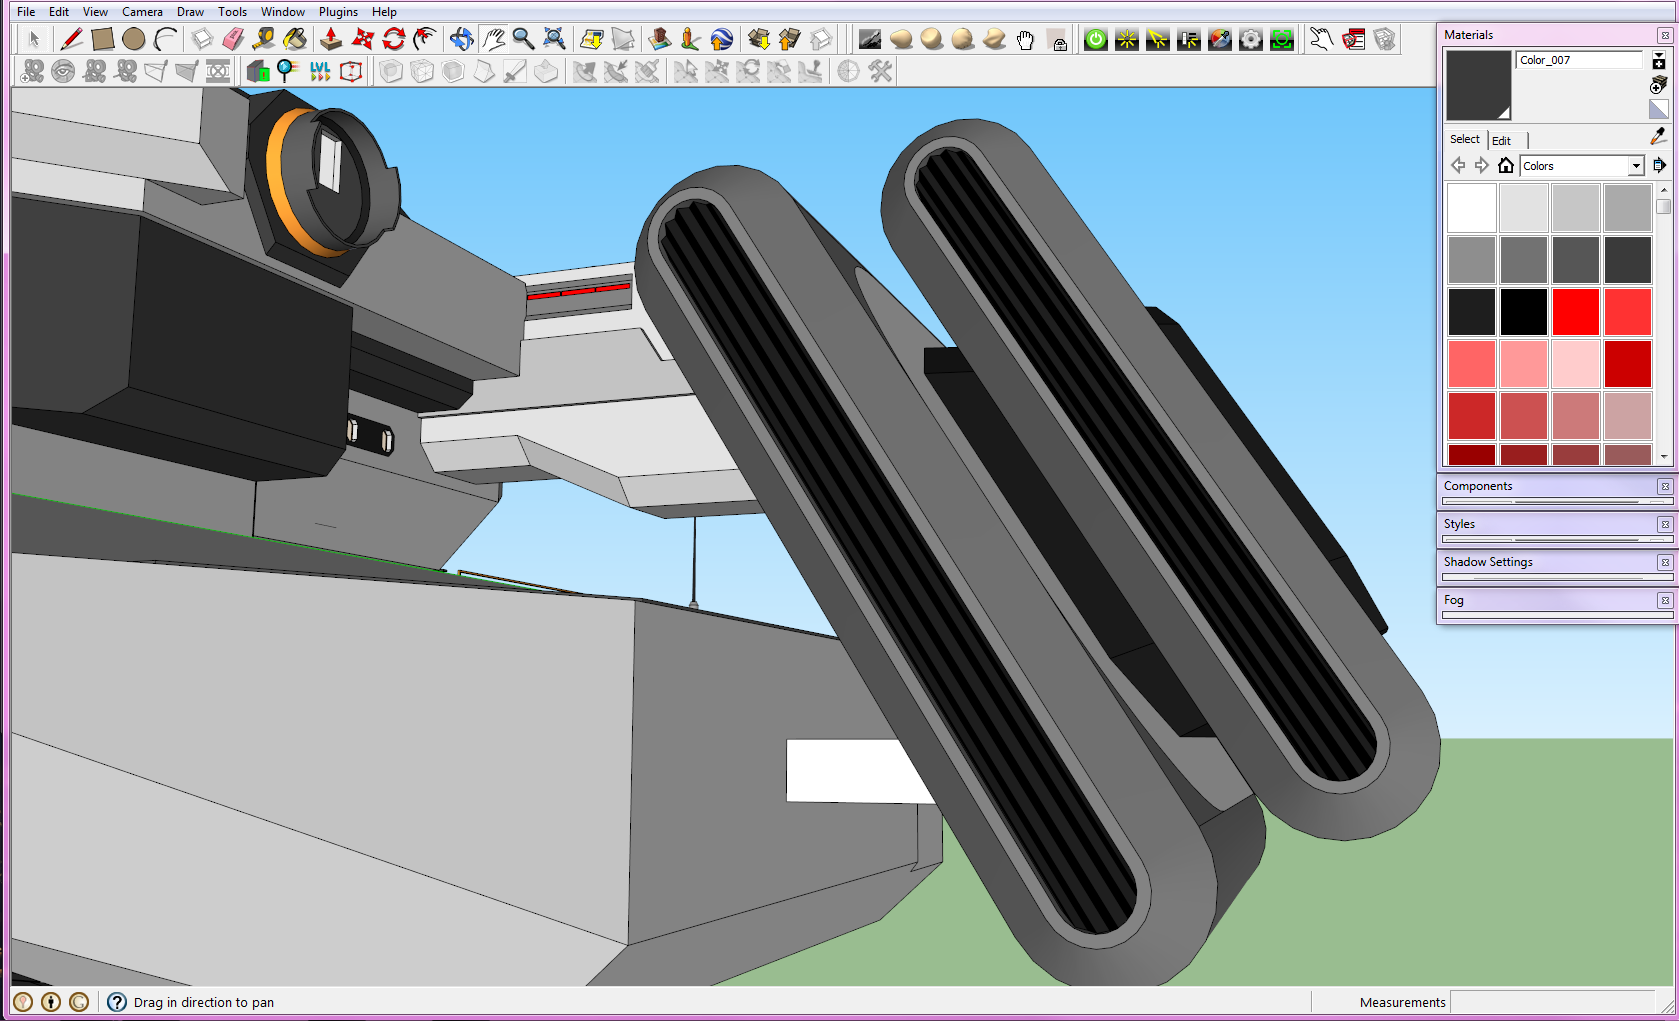Pick the lightest pink color swatch
The image size is (1679, 1021).
(x=1576, y=364)
